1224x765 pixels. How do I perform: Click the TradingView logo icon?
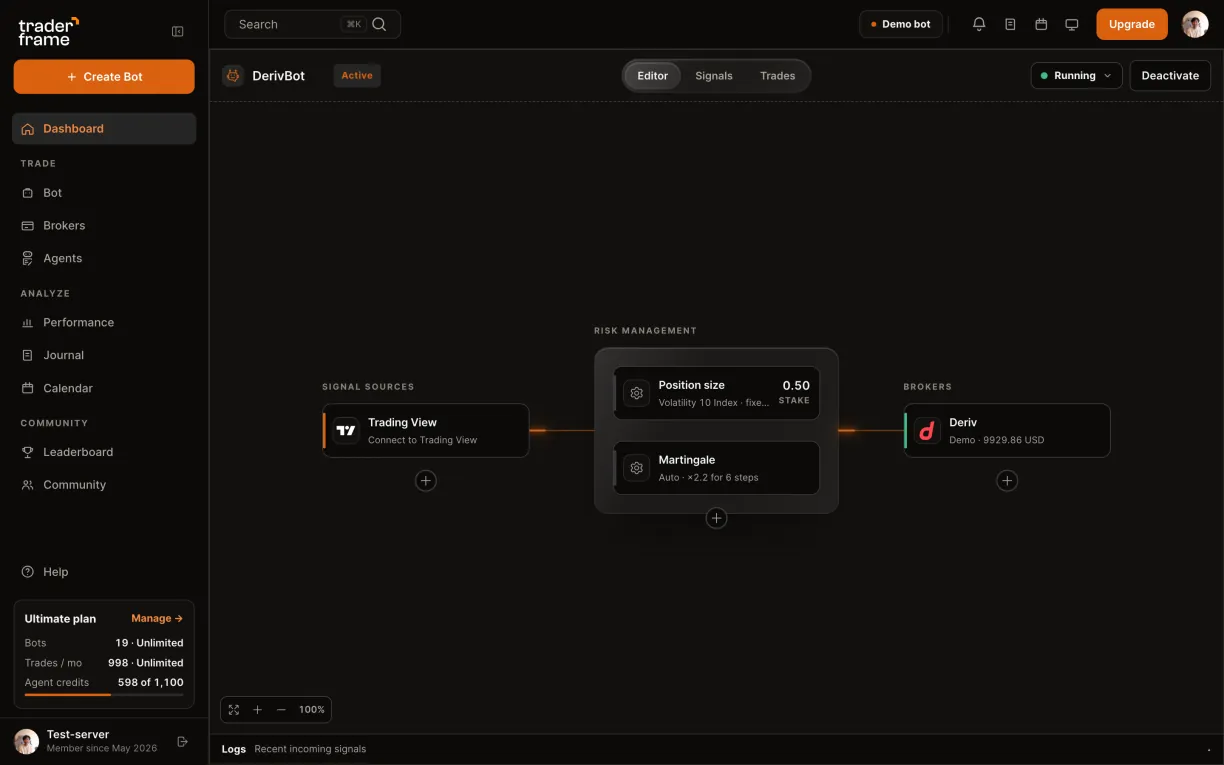pos(346,431)
